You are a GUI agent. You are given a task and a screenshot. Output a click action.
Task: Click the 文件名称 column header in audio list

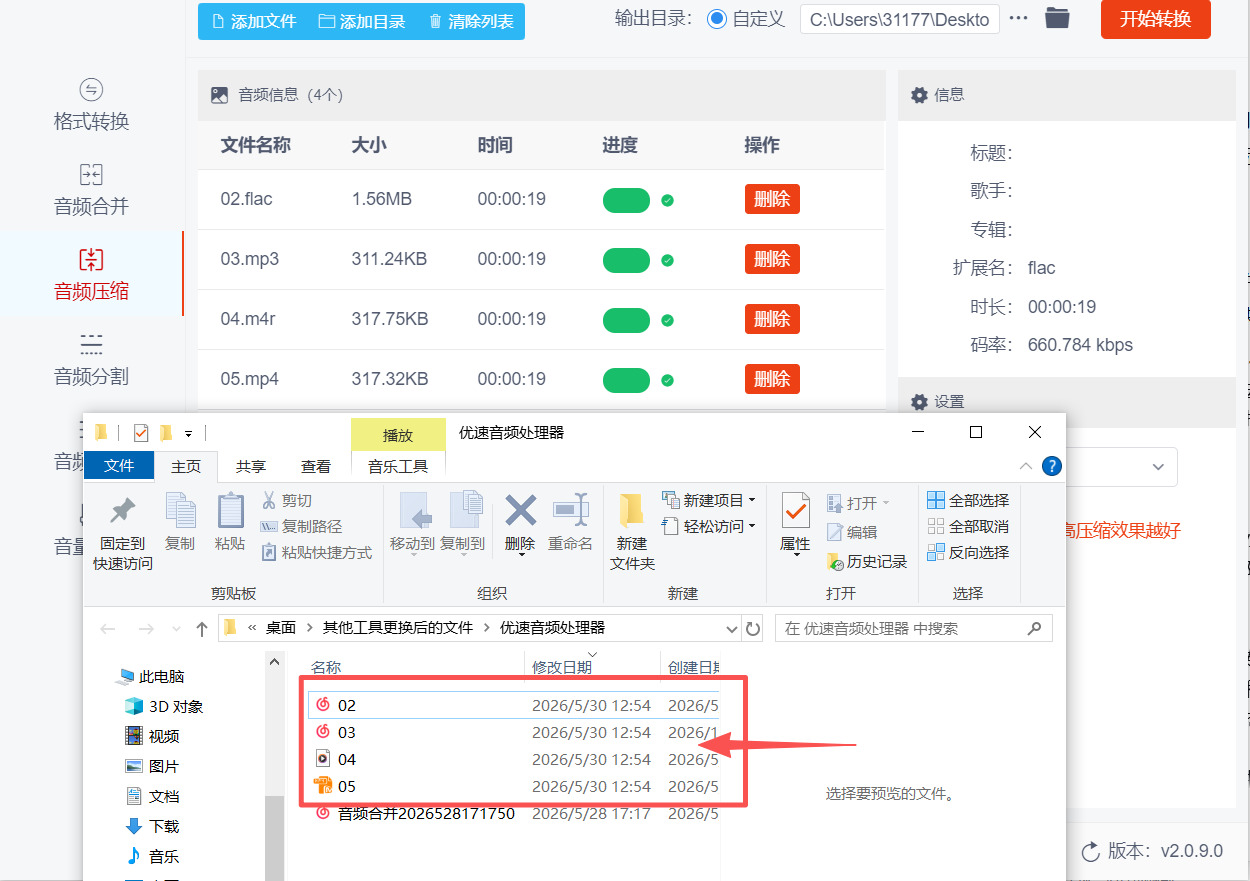pyautogui.click(x=256, y=145)
